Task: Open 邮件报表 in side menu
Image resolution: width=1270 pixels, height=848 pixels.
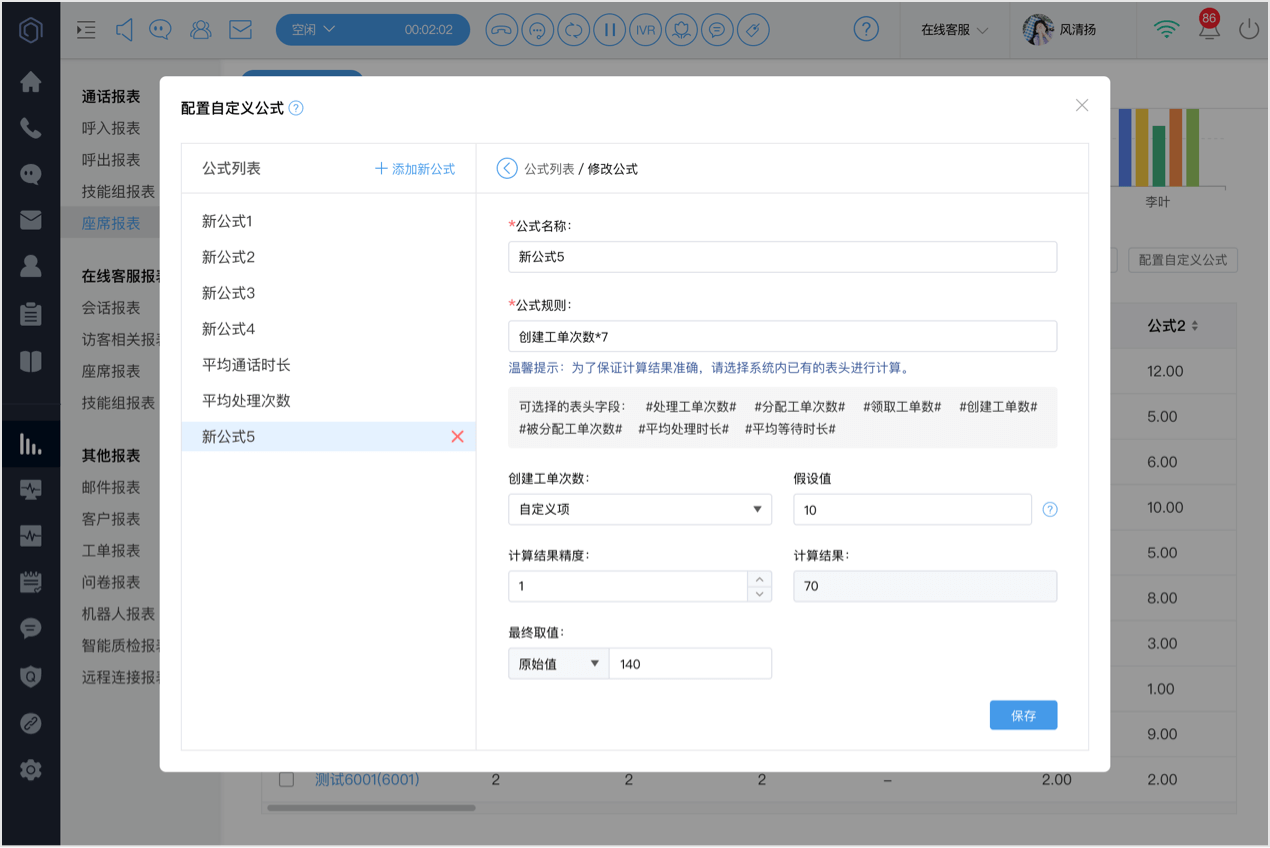Action: (x=111, y=487)
